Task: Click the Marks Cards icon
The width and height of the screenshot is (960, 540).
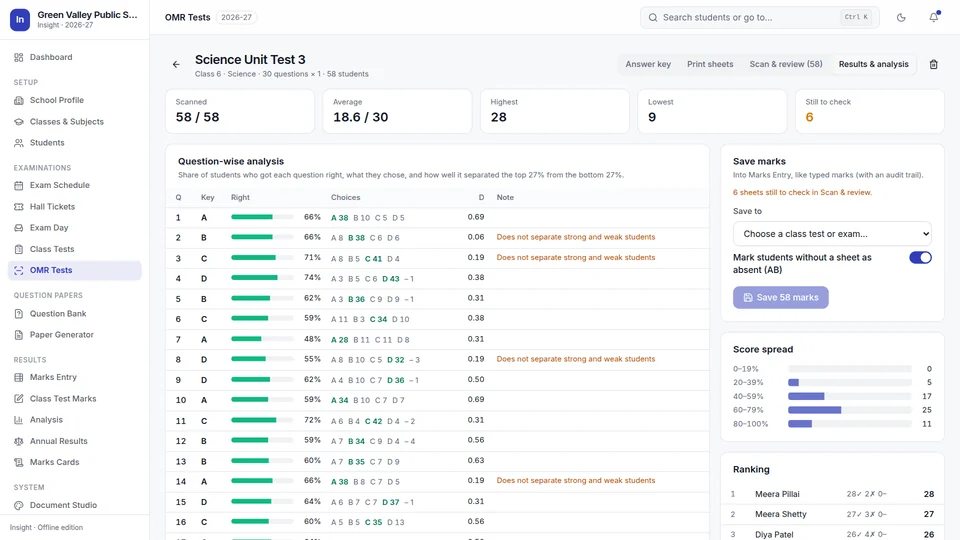Action: click(18, 462)
